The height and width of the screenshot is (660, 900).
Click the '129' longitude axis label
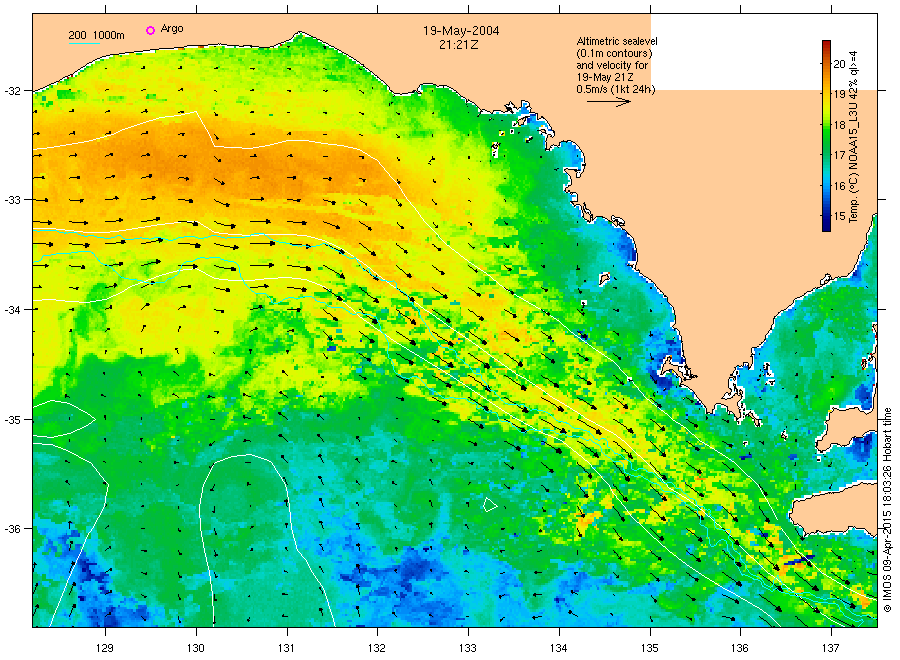pos(104,648)
